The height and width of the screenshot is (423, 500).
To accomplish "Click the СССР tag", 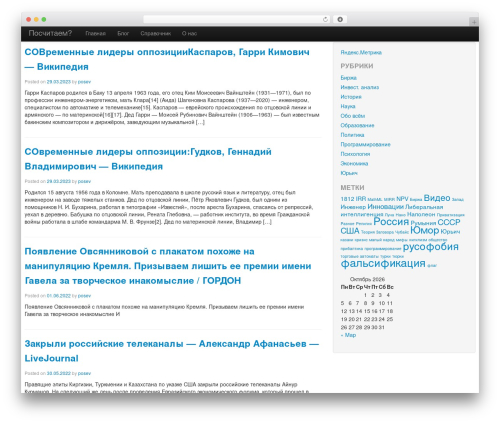I will [x=449, y=222].
